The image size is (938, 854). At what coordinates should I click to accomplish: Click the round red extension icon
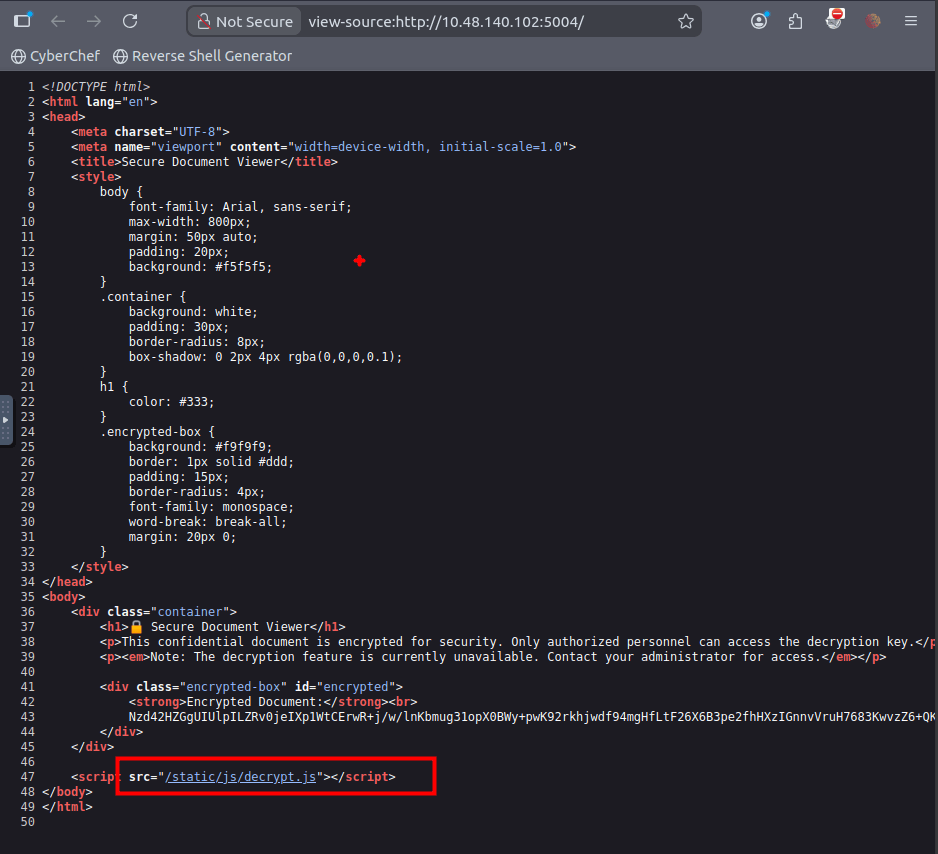(872, 21)
